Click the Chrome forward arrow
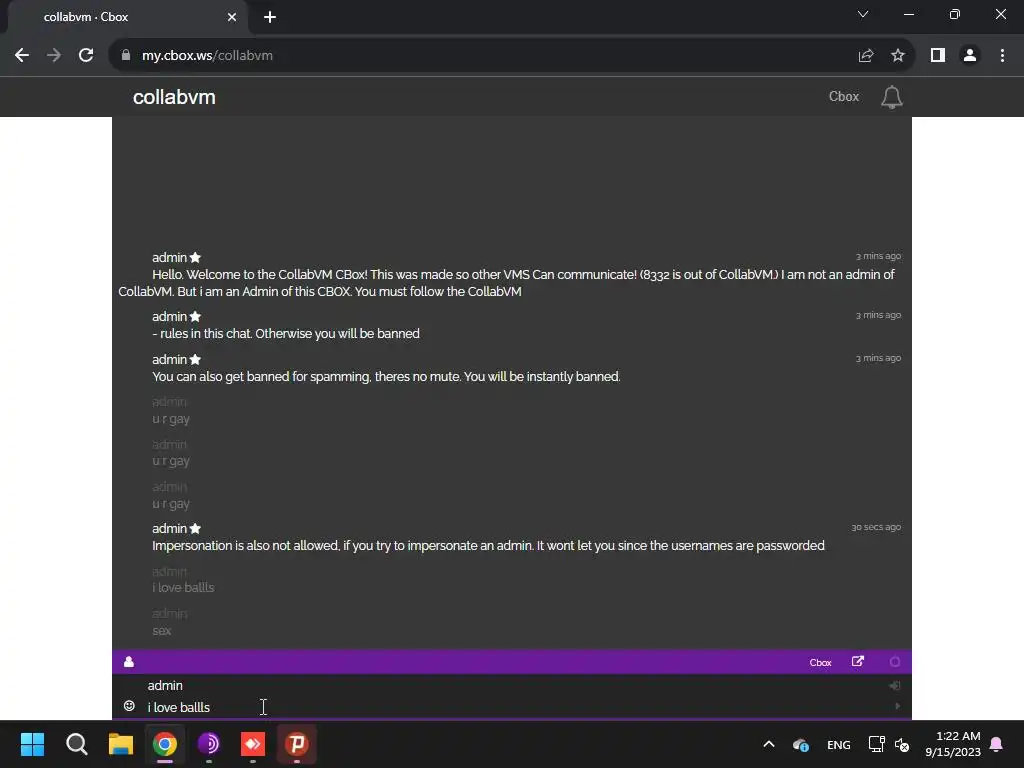 pyautogui.click(x=54, y=56)
